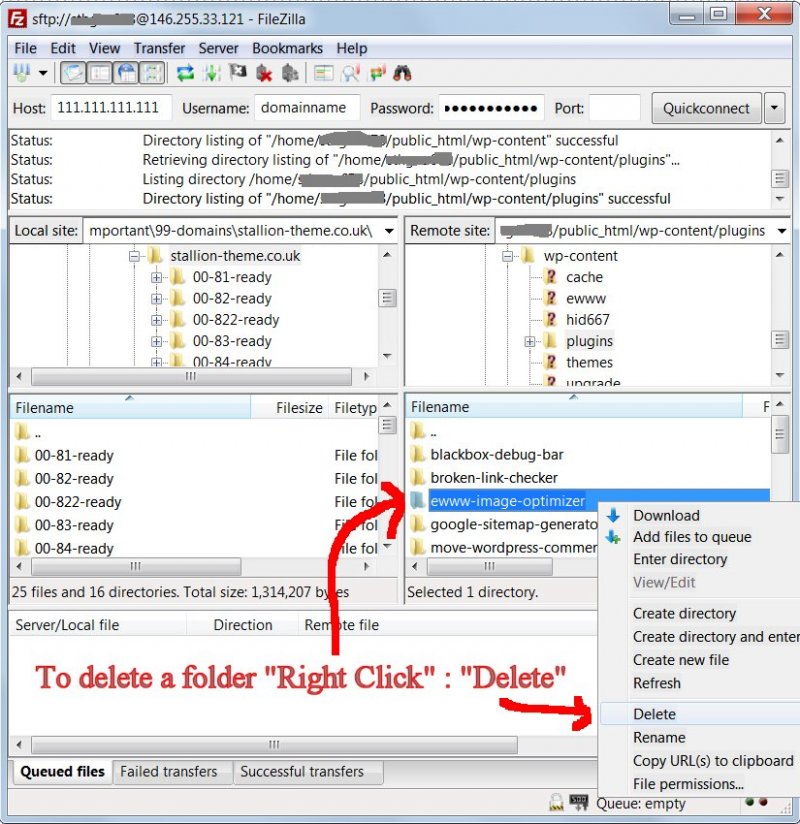
Task: Click the Port input field
Action: [x=614, y=108]
